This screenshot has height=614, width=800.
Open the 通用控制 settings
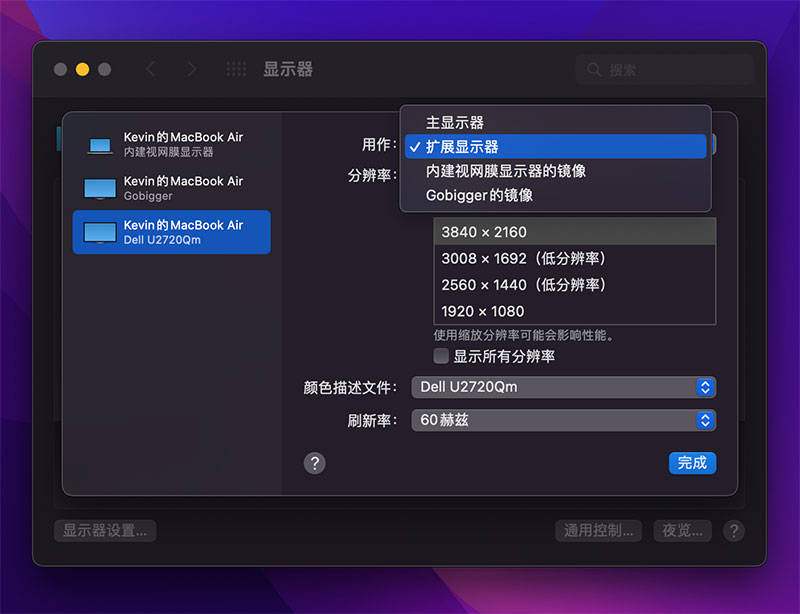pyautogui.click(x=597, y=531)
